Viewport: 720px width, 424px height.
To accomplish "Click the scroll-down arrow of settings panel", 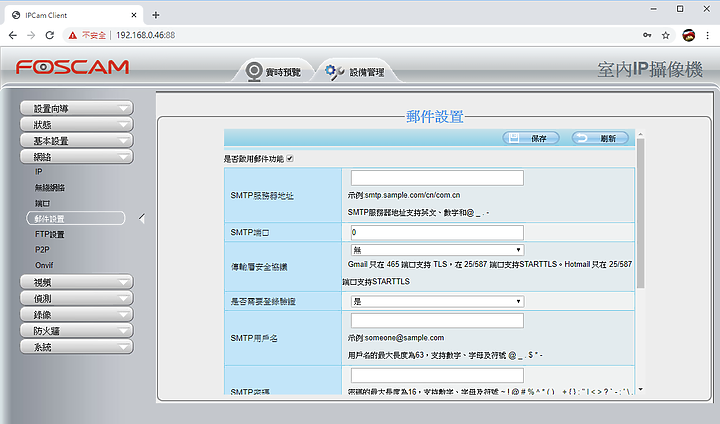I will point(641,390).
